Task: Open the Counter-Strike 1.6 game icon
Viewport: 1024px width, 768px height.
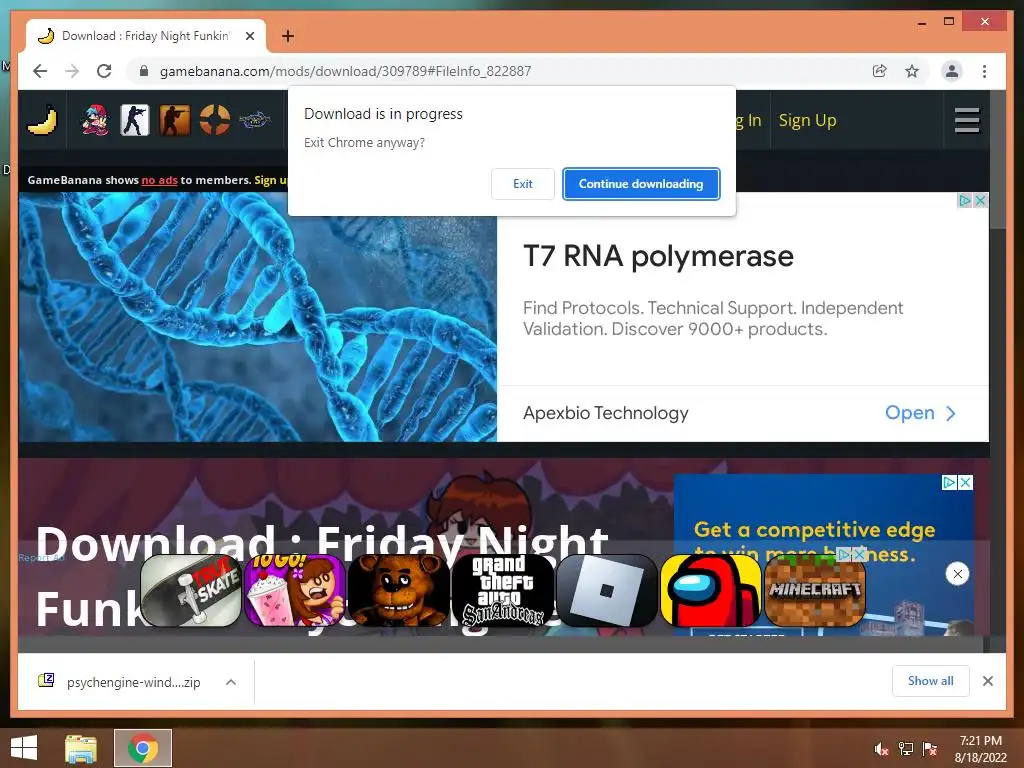Action: (135, 120)
